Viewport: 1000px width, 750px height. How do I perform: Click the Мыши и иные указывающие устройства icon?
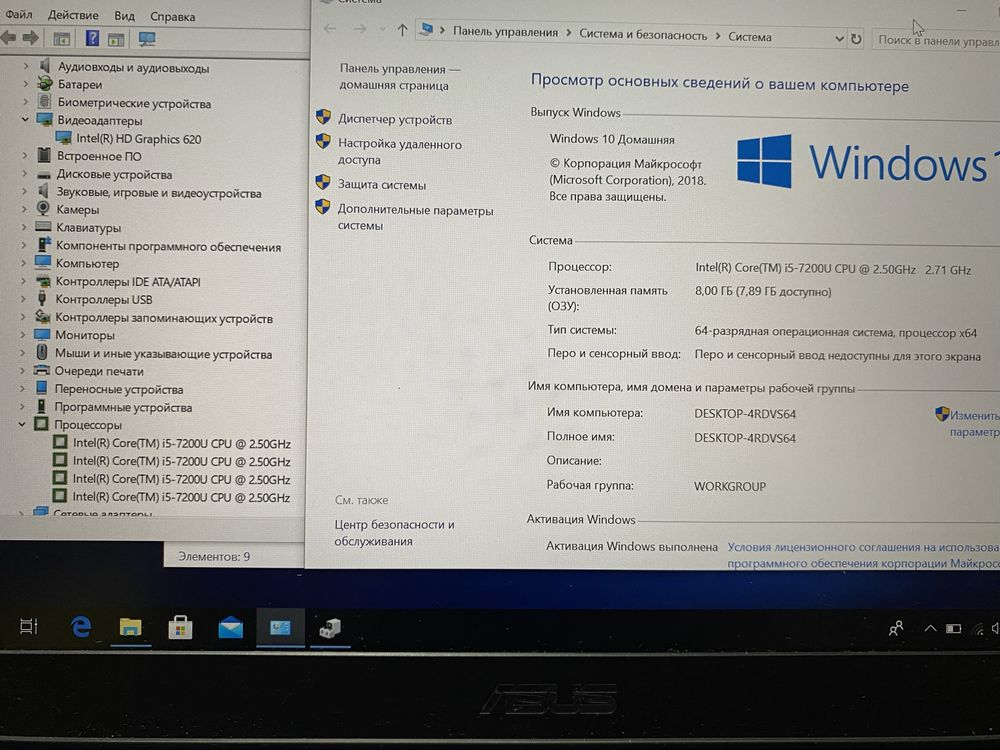(x=41, y=352)
